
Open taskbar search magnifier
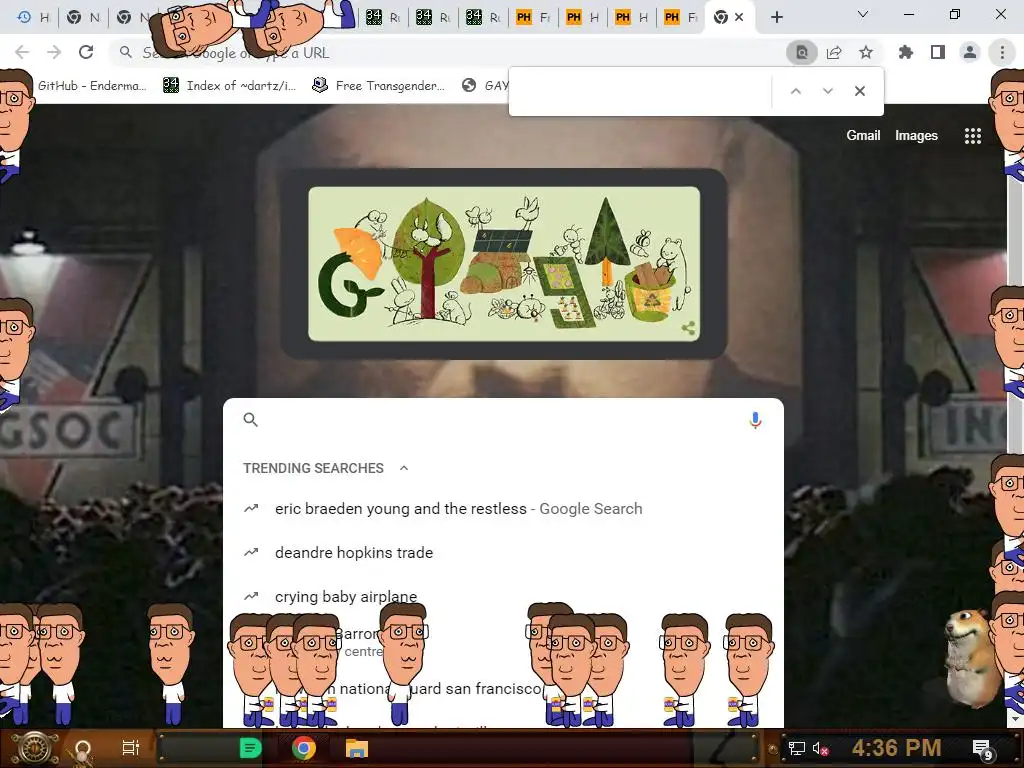coord(83,750)
